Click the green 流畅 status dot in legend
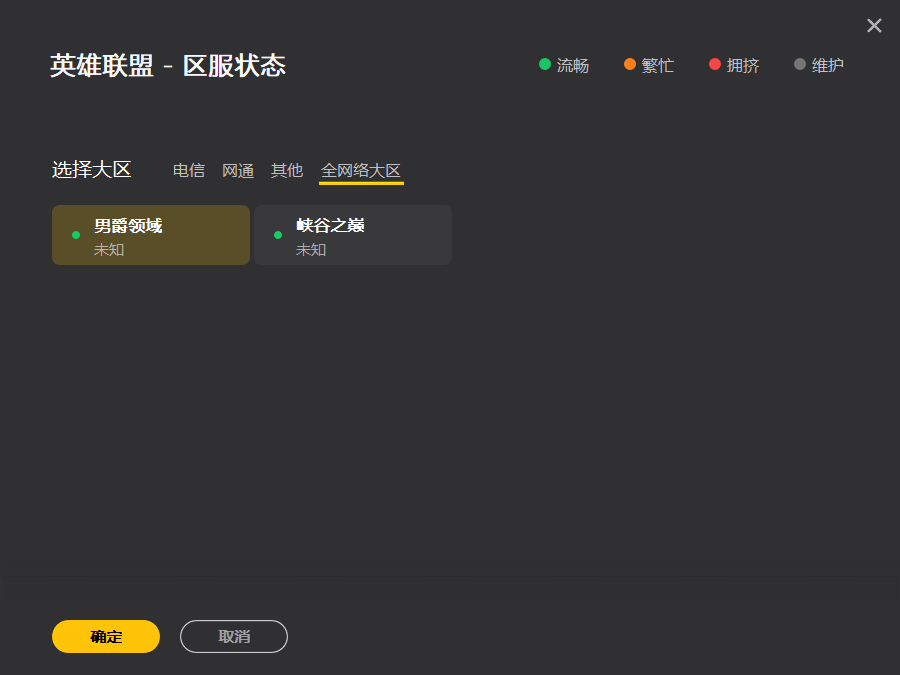 (x=545, y=64)
